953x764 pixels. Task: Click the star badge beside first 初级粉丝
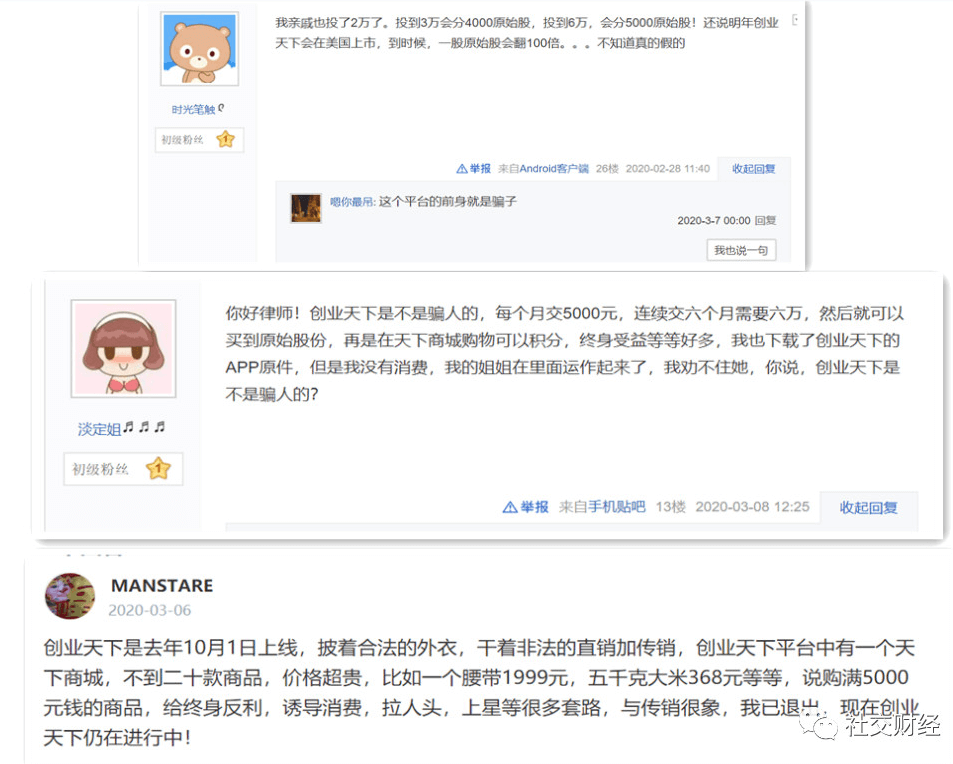(225, 140)
